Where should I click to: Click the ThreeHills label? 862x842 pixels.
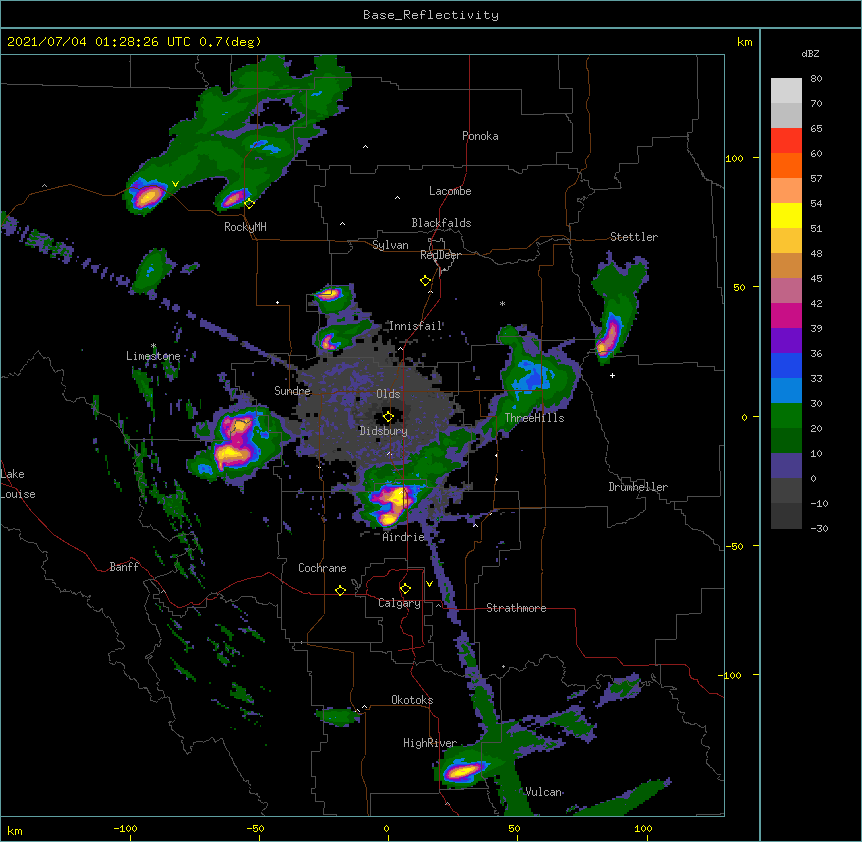click(534, 418)
